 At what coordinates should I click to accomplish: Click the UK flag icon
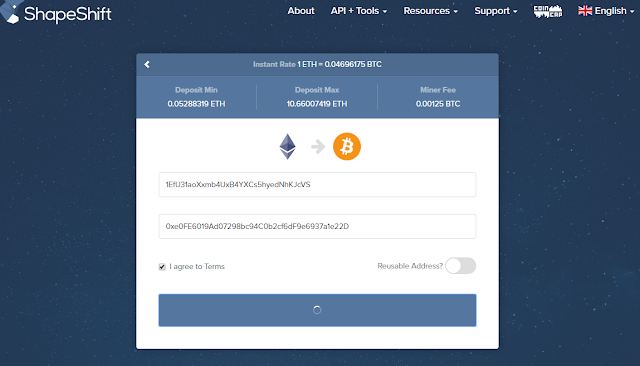585,11
